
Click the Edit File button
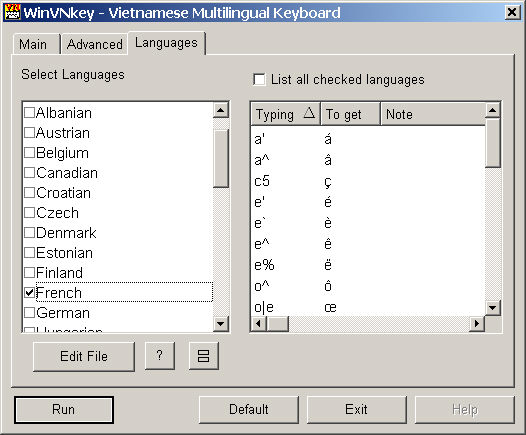point(84,356)
